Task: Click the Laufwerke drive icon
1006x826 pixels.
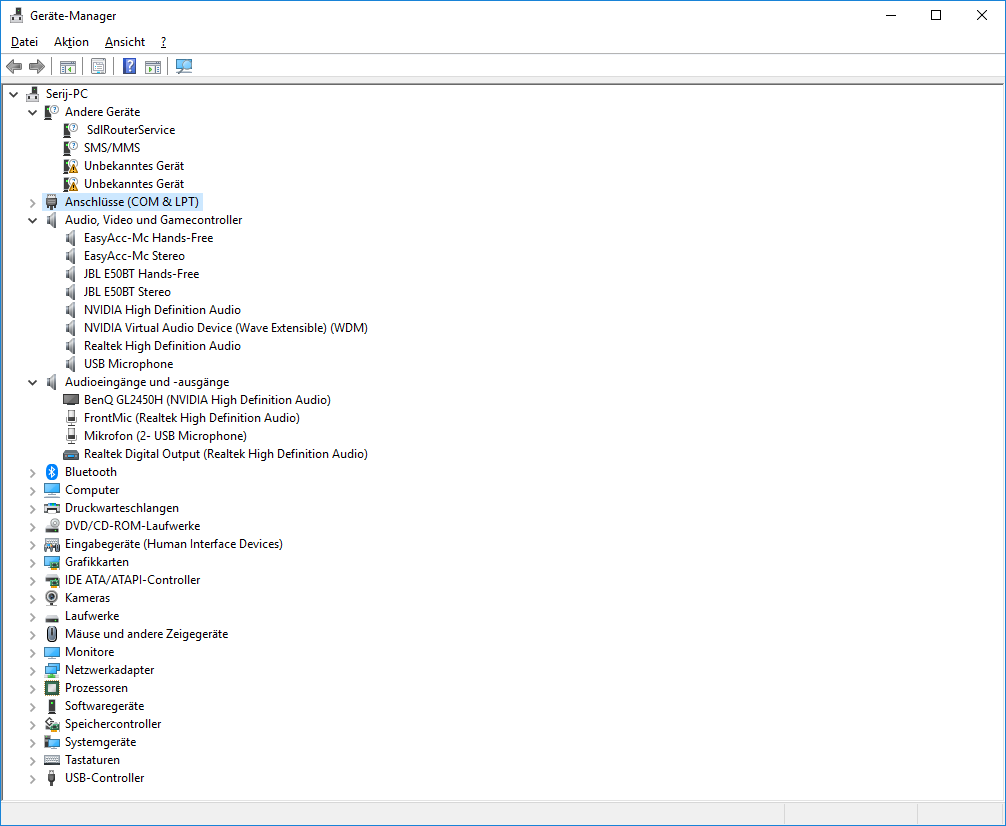Action: coord(52,617)
